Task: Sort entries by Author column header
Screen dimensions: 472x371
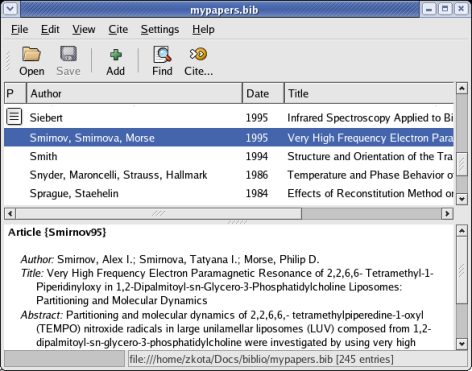Action: pyautogui.click(x=134, y=93)
